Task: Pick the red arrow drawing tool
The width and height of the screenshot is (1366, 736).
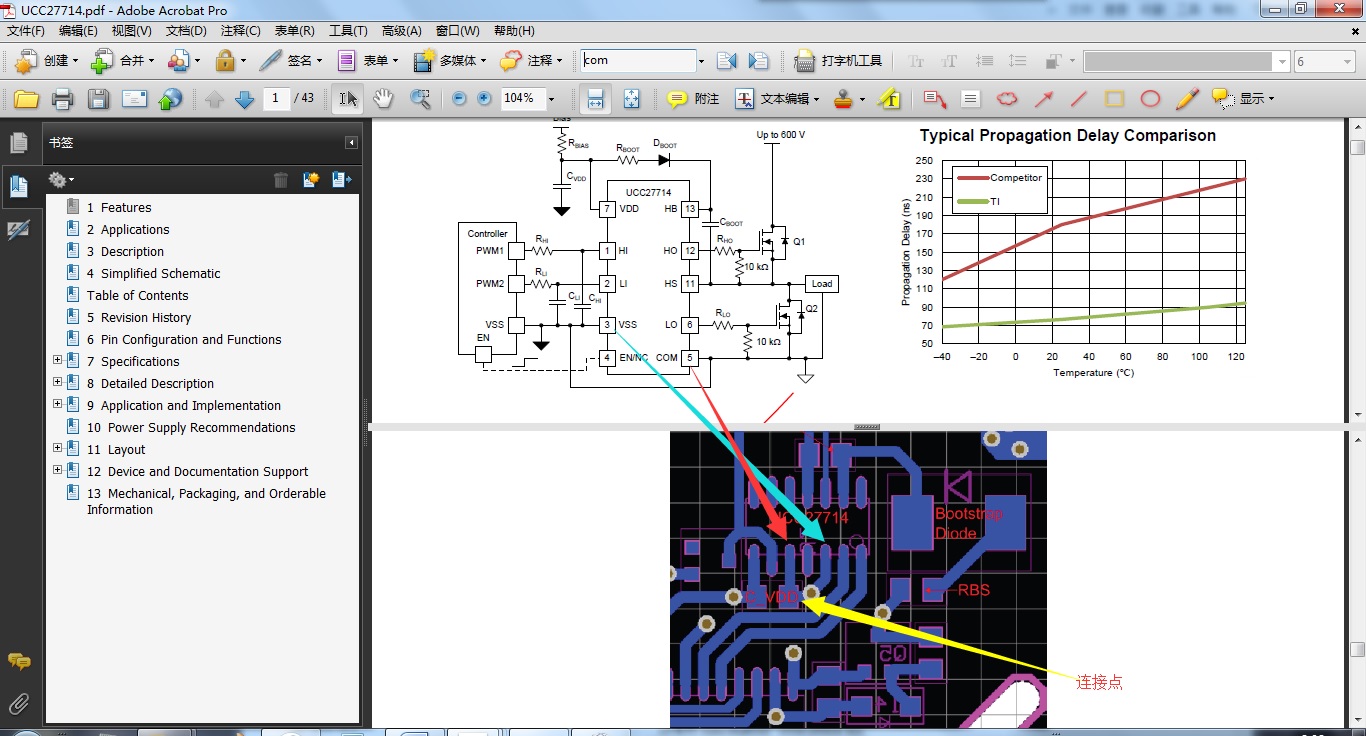Action: click(1043, 99)
